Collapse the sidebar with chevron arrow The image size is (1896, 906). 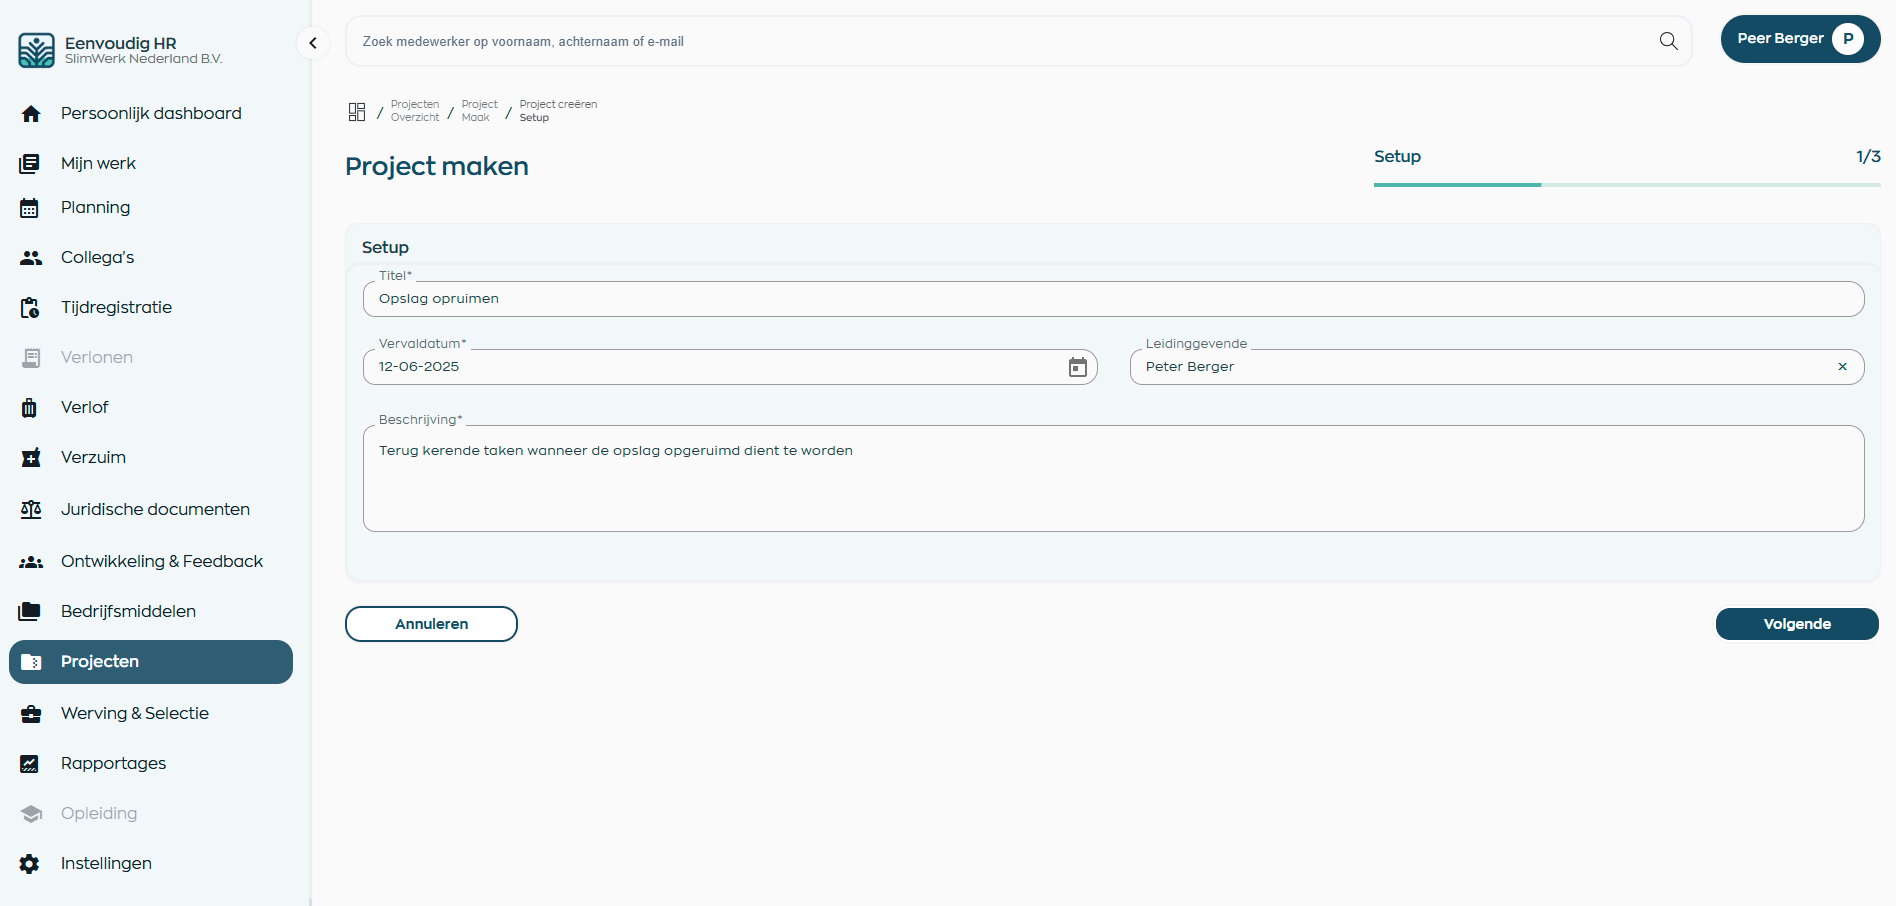(x=313, y=43)
